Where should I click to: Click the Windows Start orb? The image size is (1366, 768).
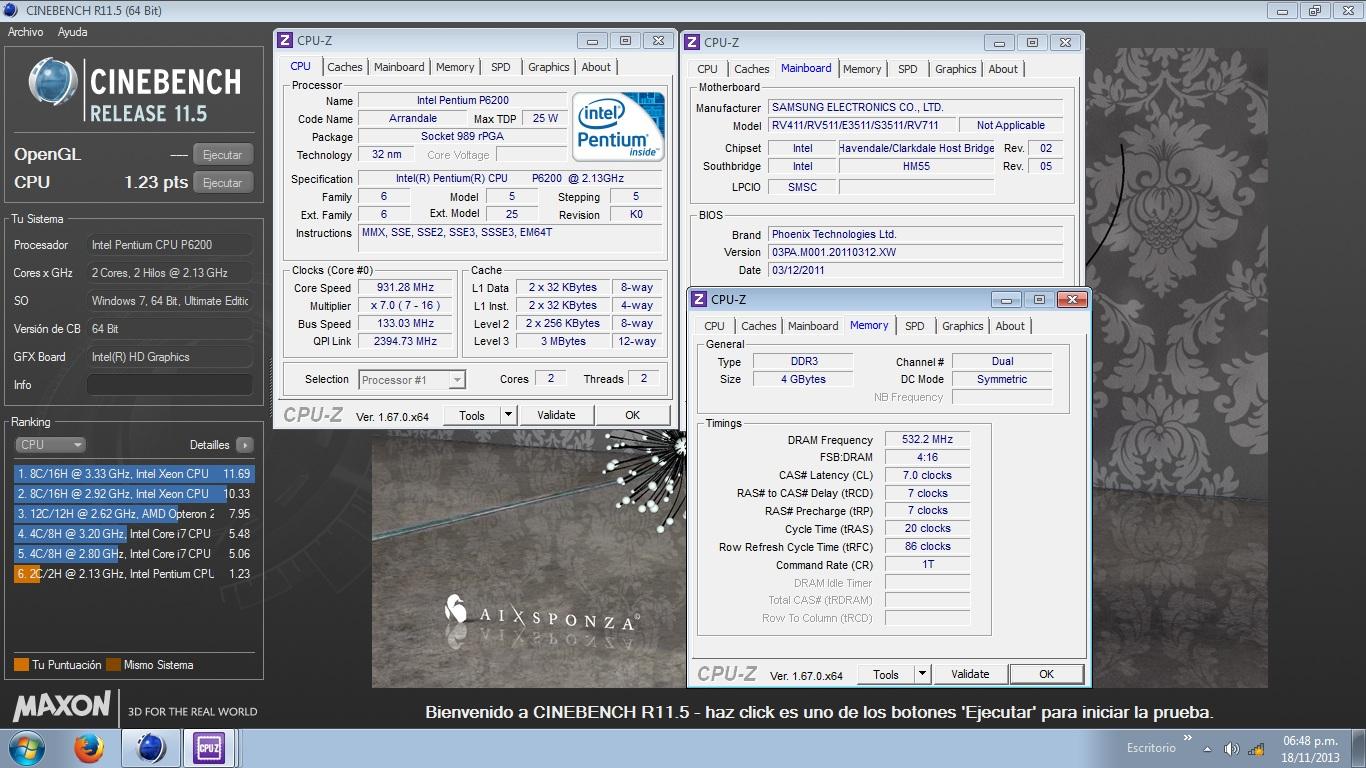click(x=25, y=748)
